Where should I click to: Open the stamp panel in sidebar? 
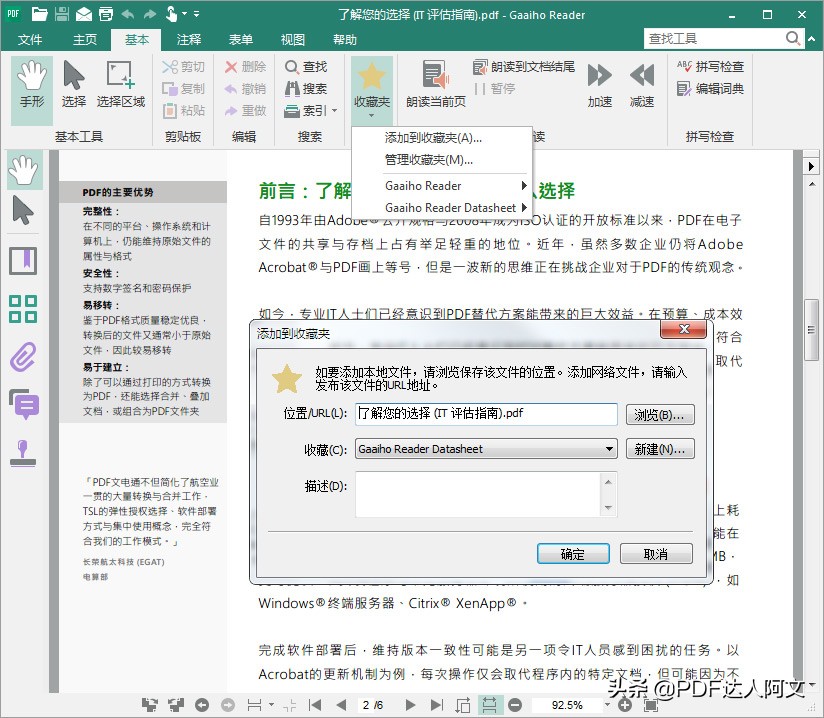point(23,453)
